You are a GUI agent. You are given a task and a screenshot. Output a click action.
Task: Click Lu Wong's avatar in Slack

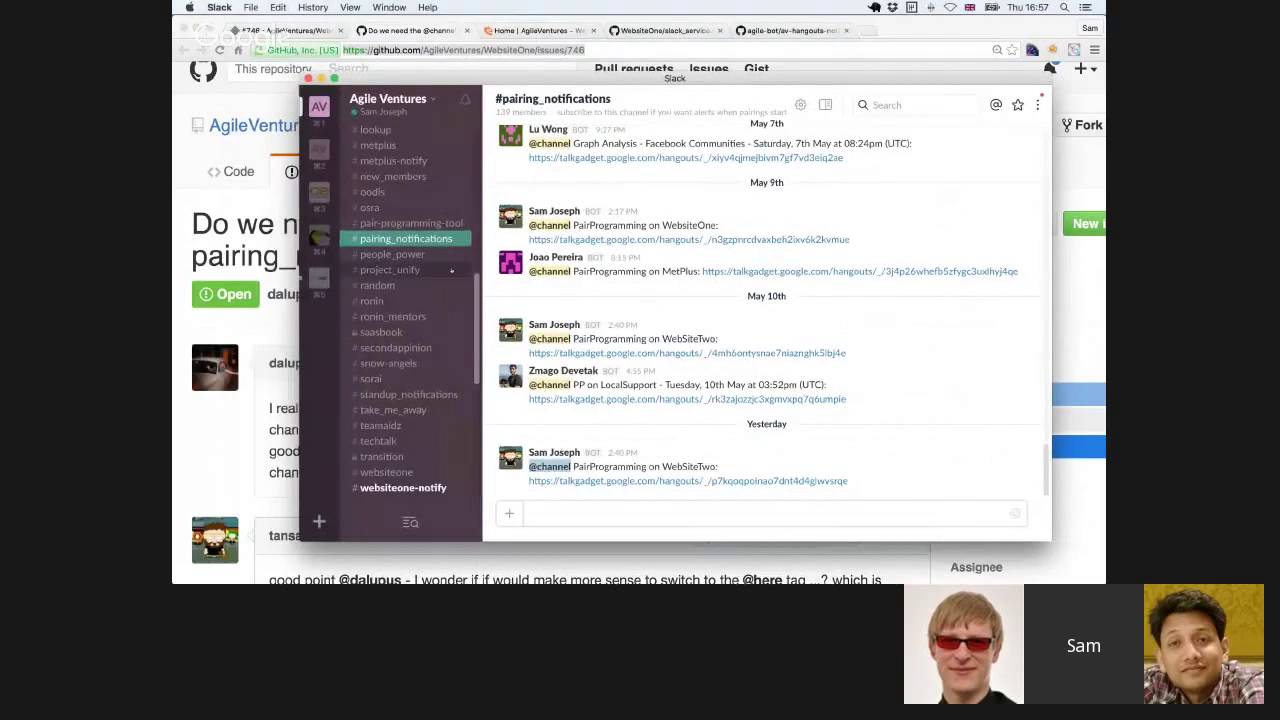511,135
